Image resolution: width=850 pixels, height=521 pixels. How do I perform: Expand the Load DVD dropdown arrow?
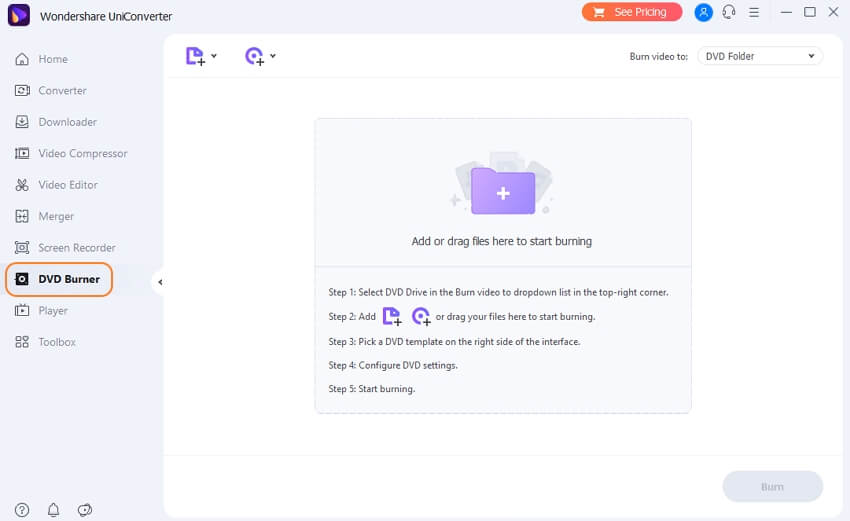273,56
